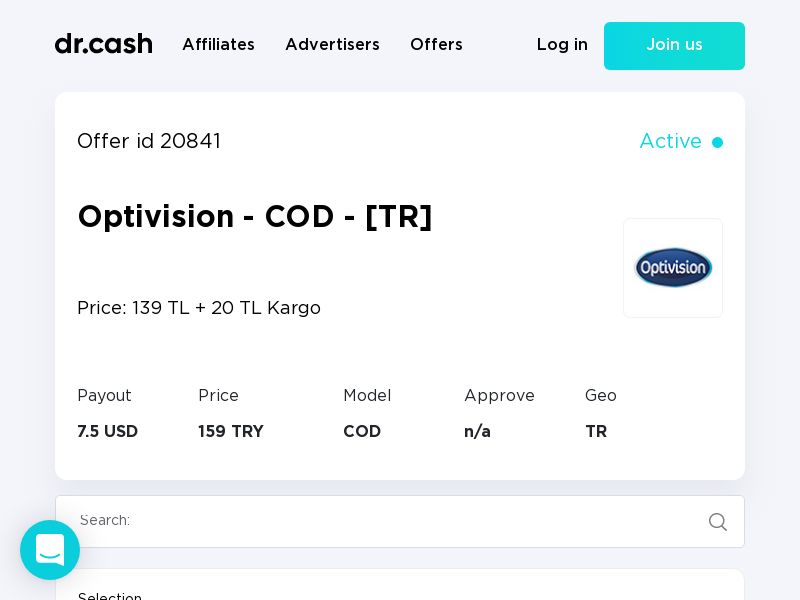Click the dr.cash logo

[x=103, y=44]
